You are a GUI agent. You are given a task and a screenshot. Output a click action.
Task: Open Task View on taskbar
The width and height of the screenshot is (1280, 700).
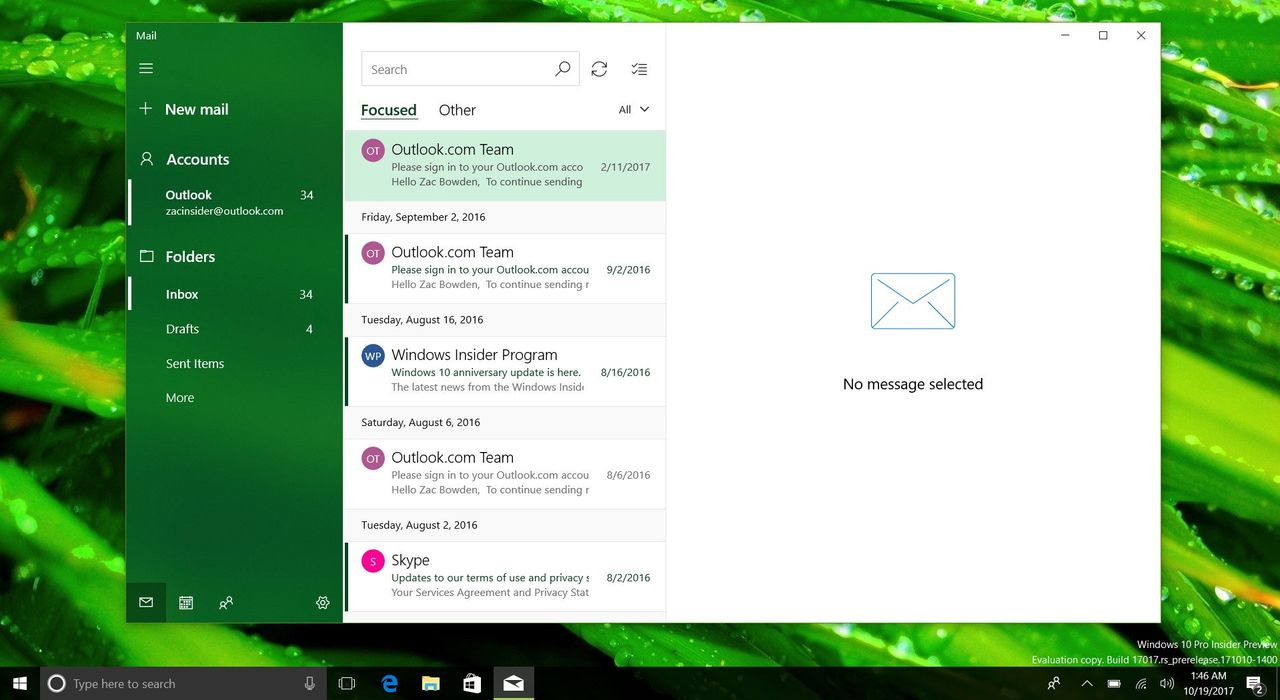coord(347,684)
